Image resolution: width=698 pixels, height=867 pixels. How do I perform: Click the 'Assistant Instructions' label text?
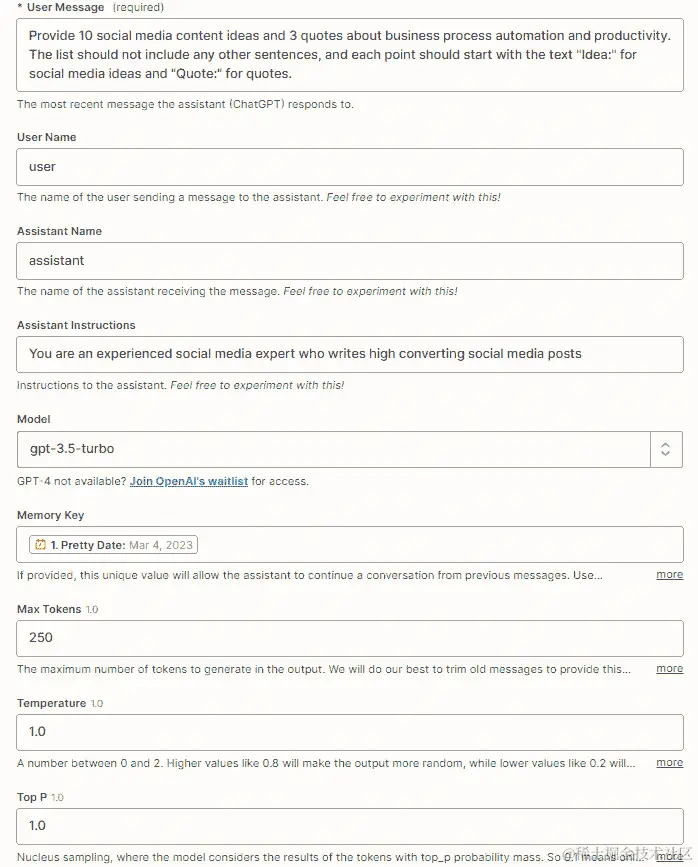click(76, 325)
